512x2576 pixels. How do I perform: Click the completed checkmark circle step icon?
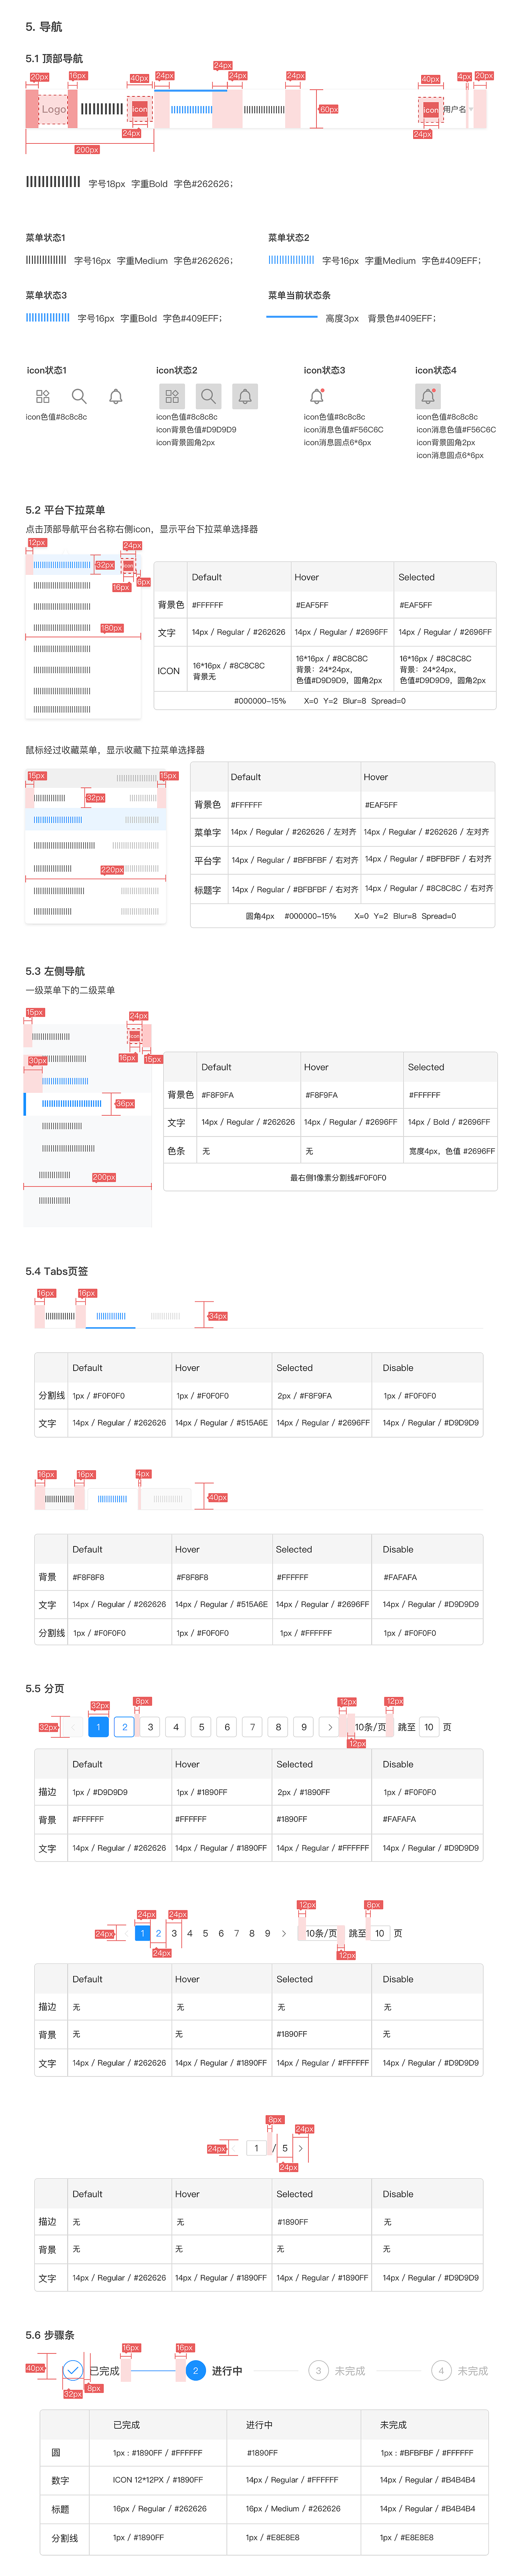[73, 2371]
